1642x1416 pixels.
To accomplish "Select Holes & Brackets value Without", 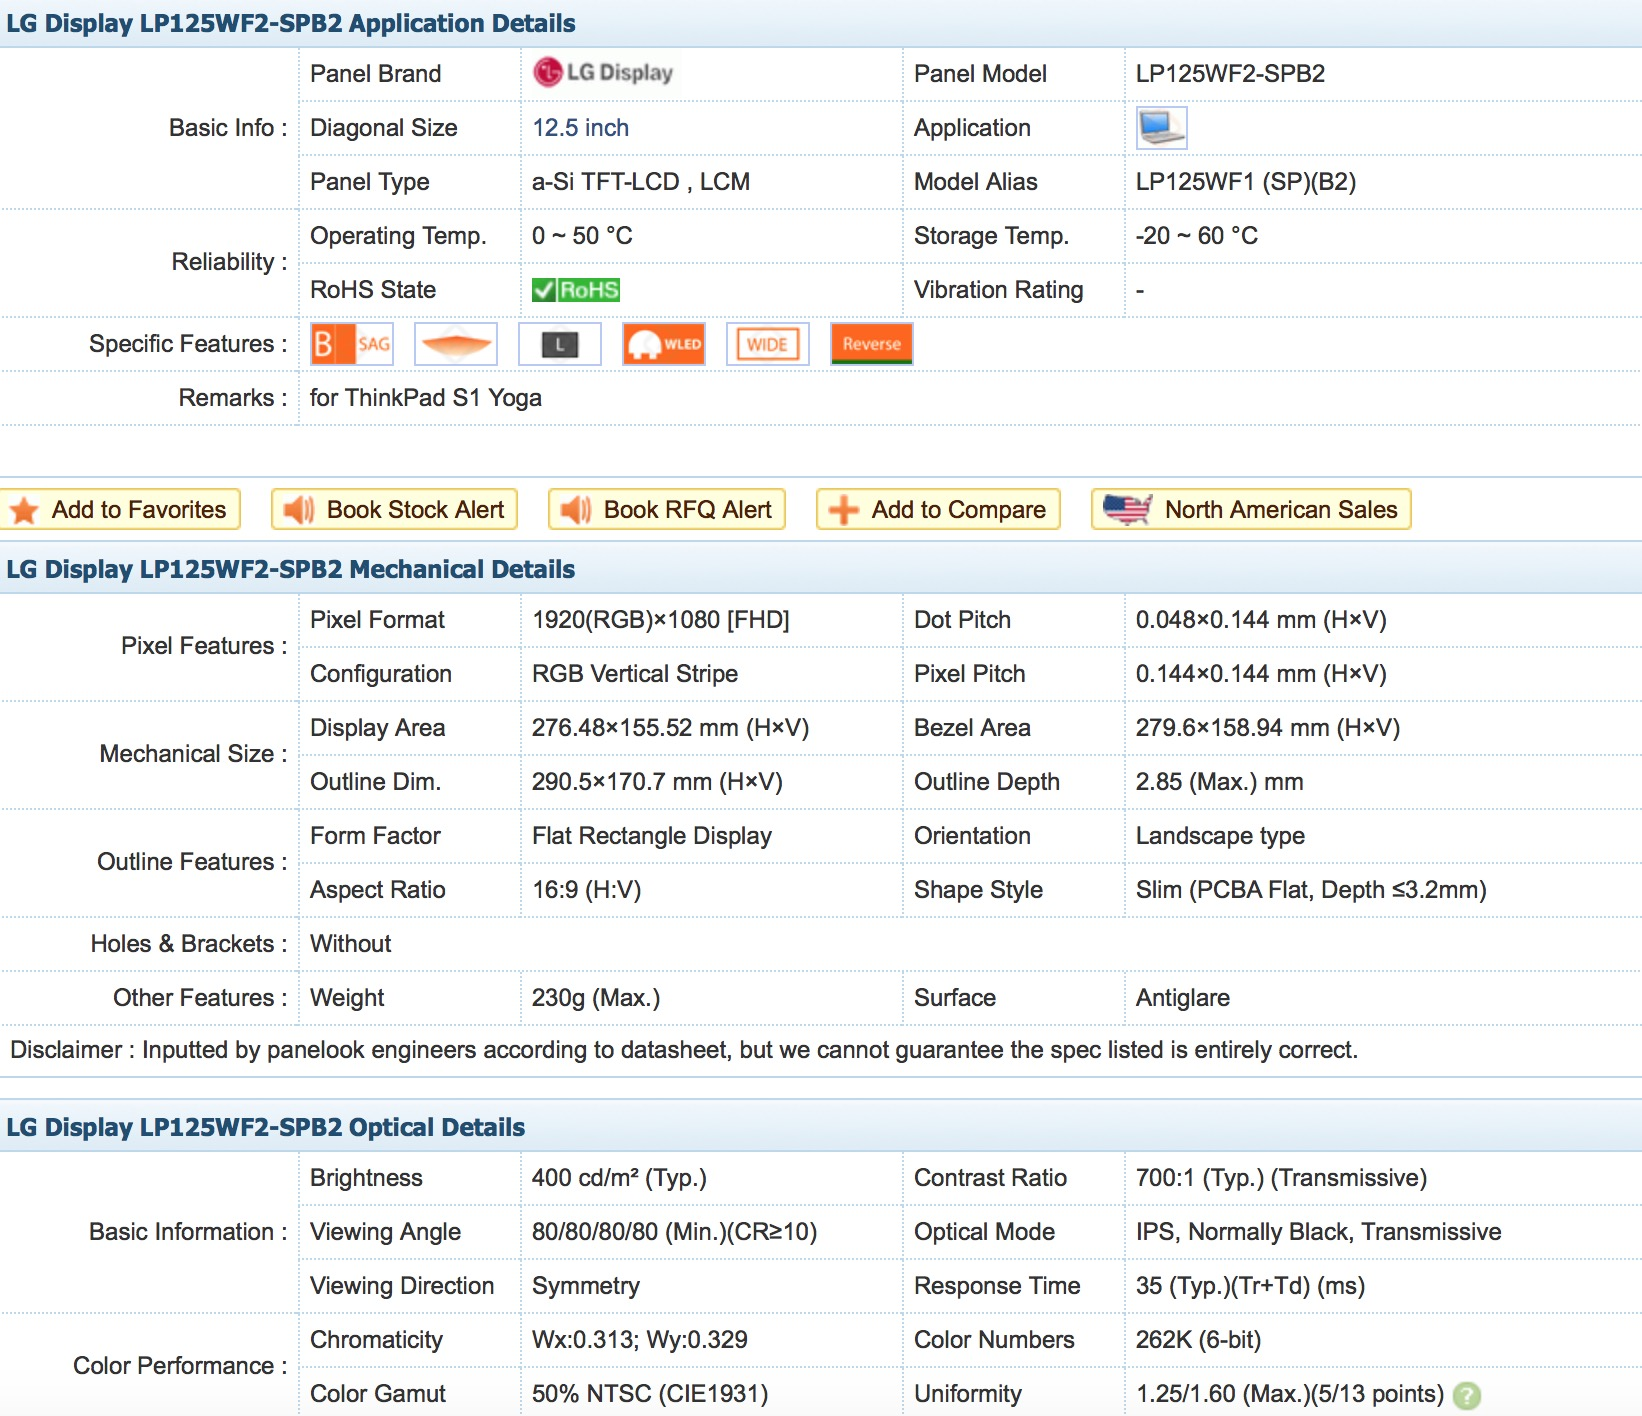I will coord(351,944).
